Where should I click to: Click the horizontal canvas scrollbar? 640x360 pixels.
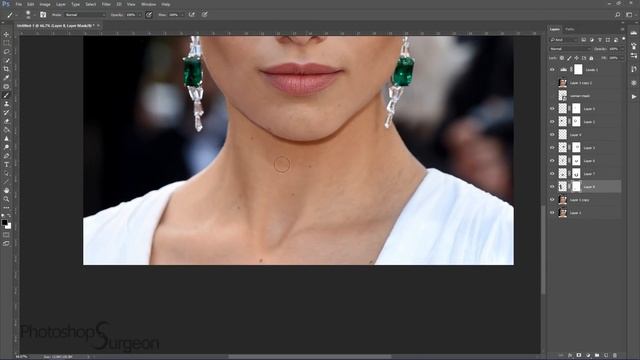point(309,357)
